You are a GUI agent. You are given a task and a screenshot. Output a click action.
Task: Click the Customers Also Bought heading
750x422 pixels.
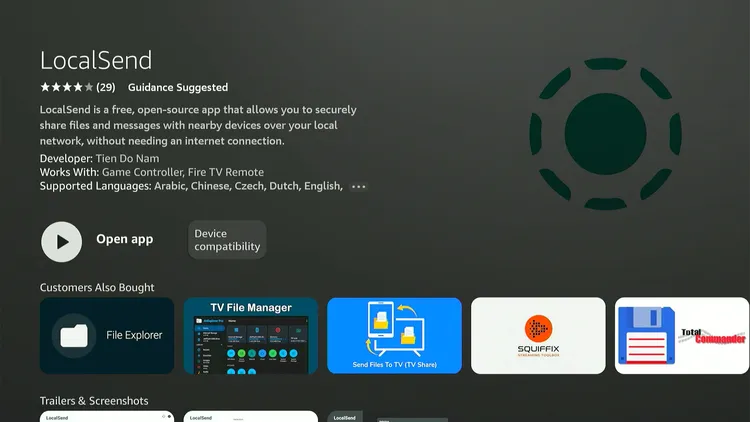coord(97,287)
